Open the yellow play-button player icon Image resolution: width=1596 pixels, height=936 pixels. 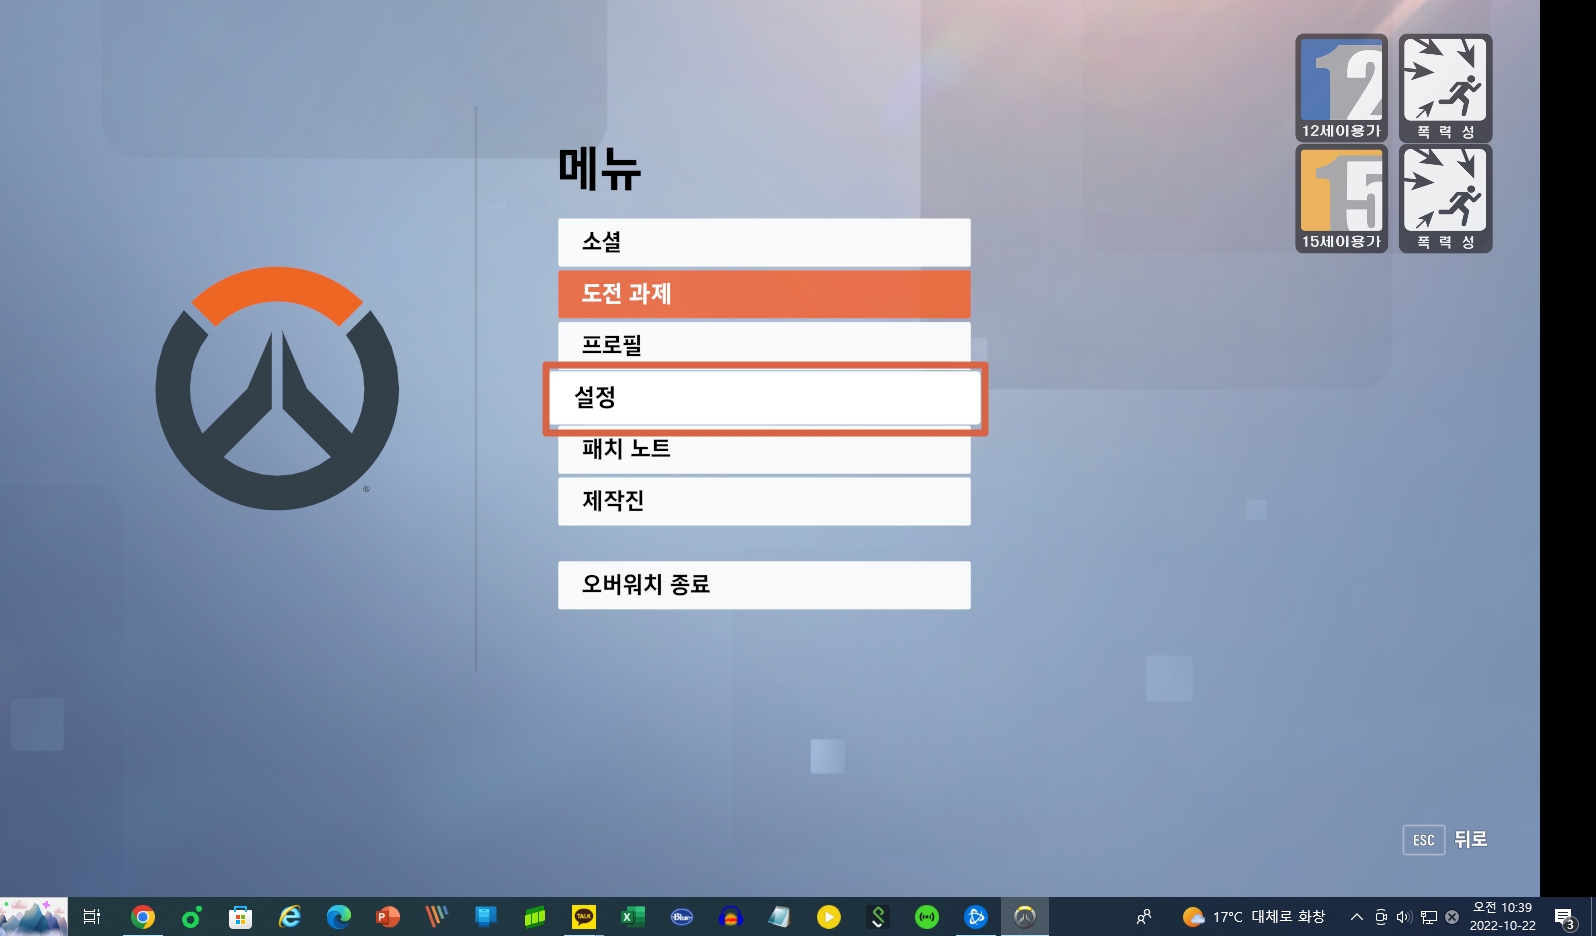click(829, 917)
